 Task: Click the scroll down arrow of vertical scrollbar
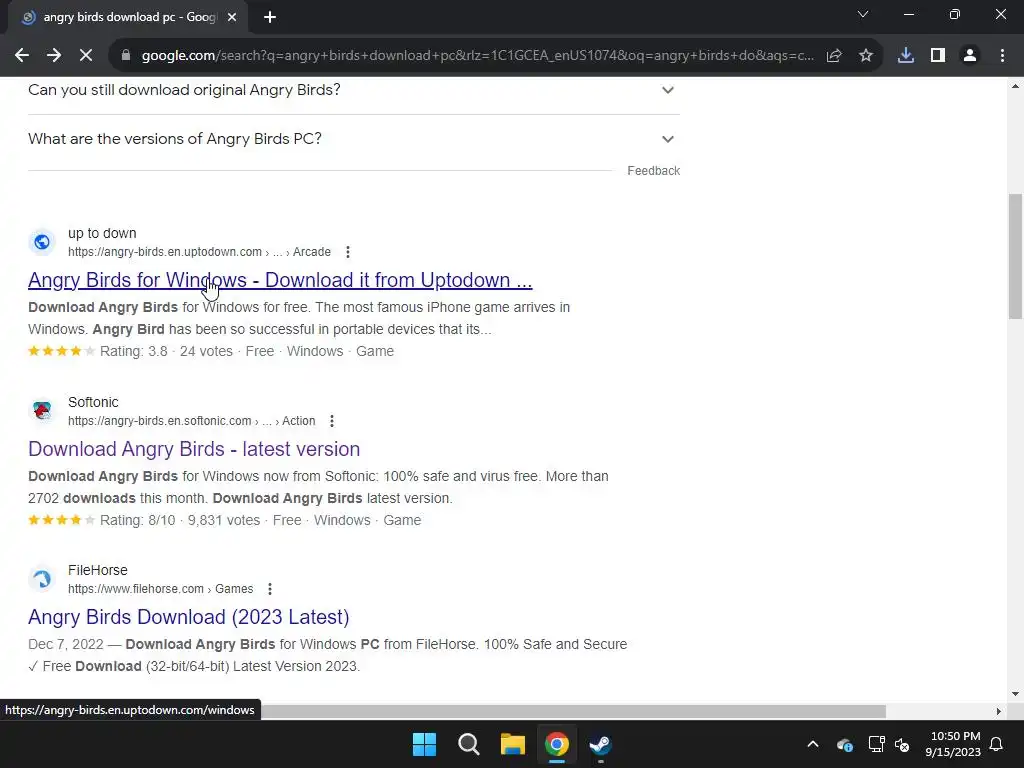click(x=1015, y=694)
